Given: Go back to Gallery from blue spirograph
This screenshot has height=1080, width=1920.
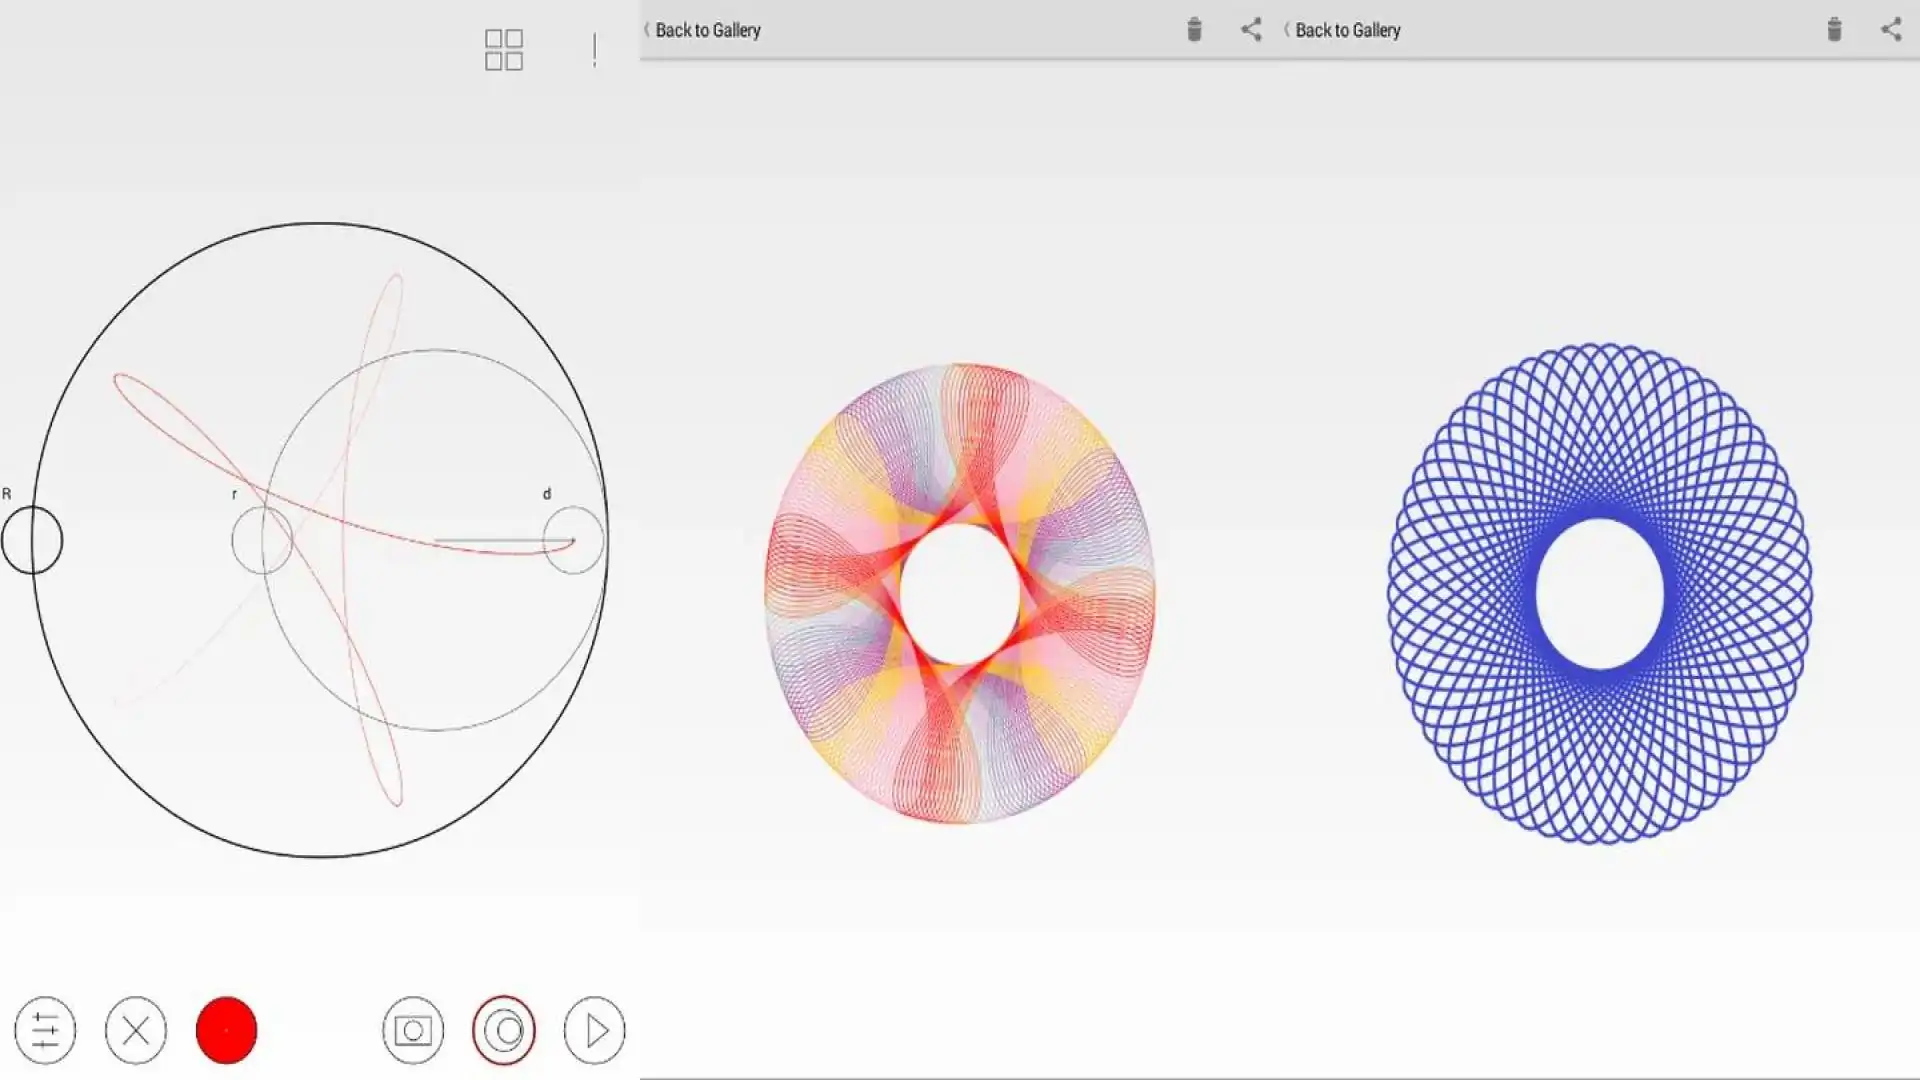Looking at the screenshot, I should click(x=1348, y=30).
